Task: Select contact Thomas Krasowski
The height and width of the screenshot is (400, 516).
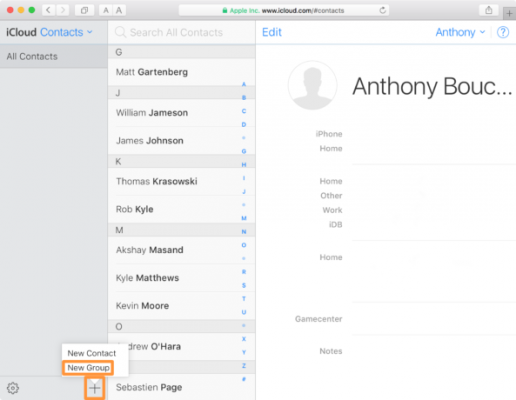Action: point(182,181)
